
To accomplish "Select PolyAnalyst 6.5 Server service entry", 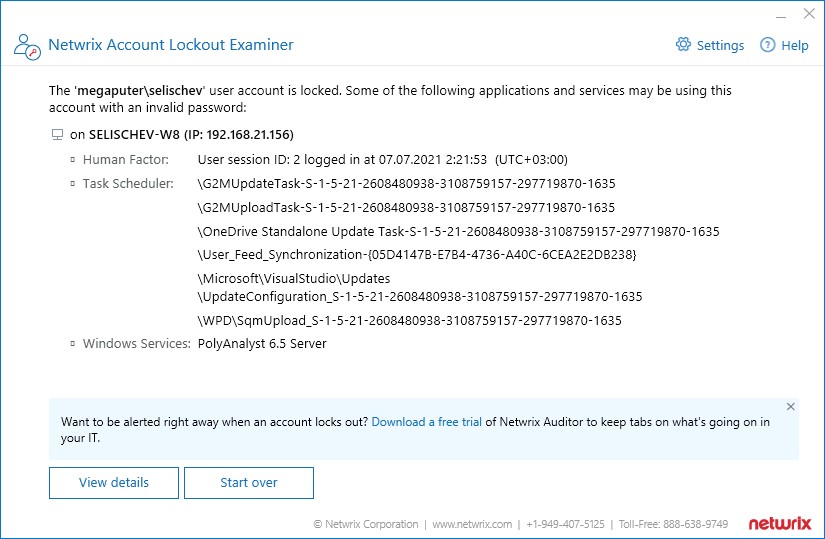I will (262, 344).
